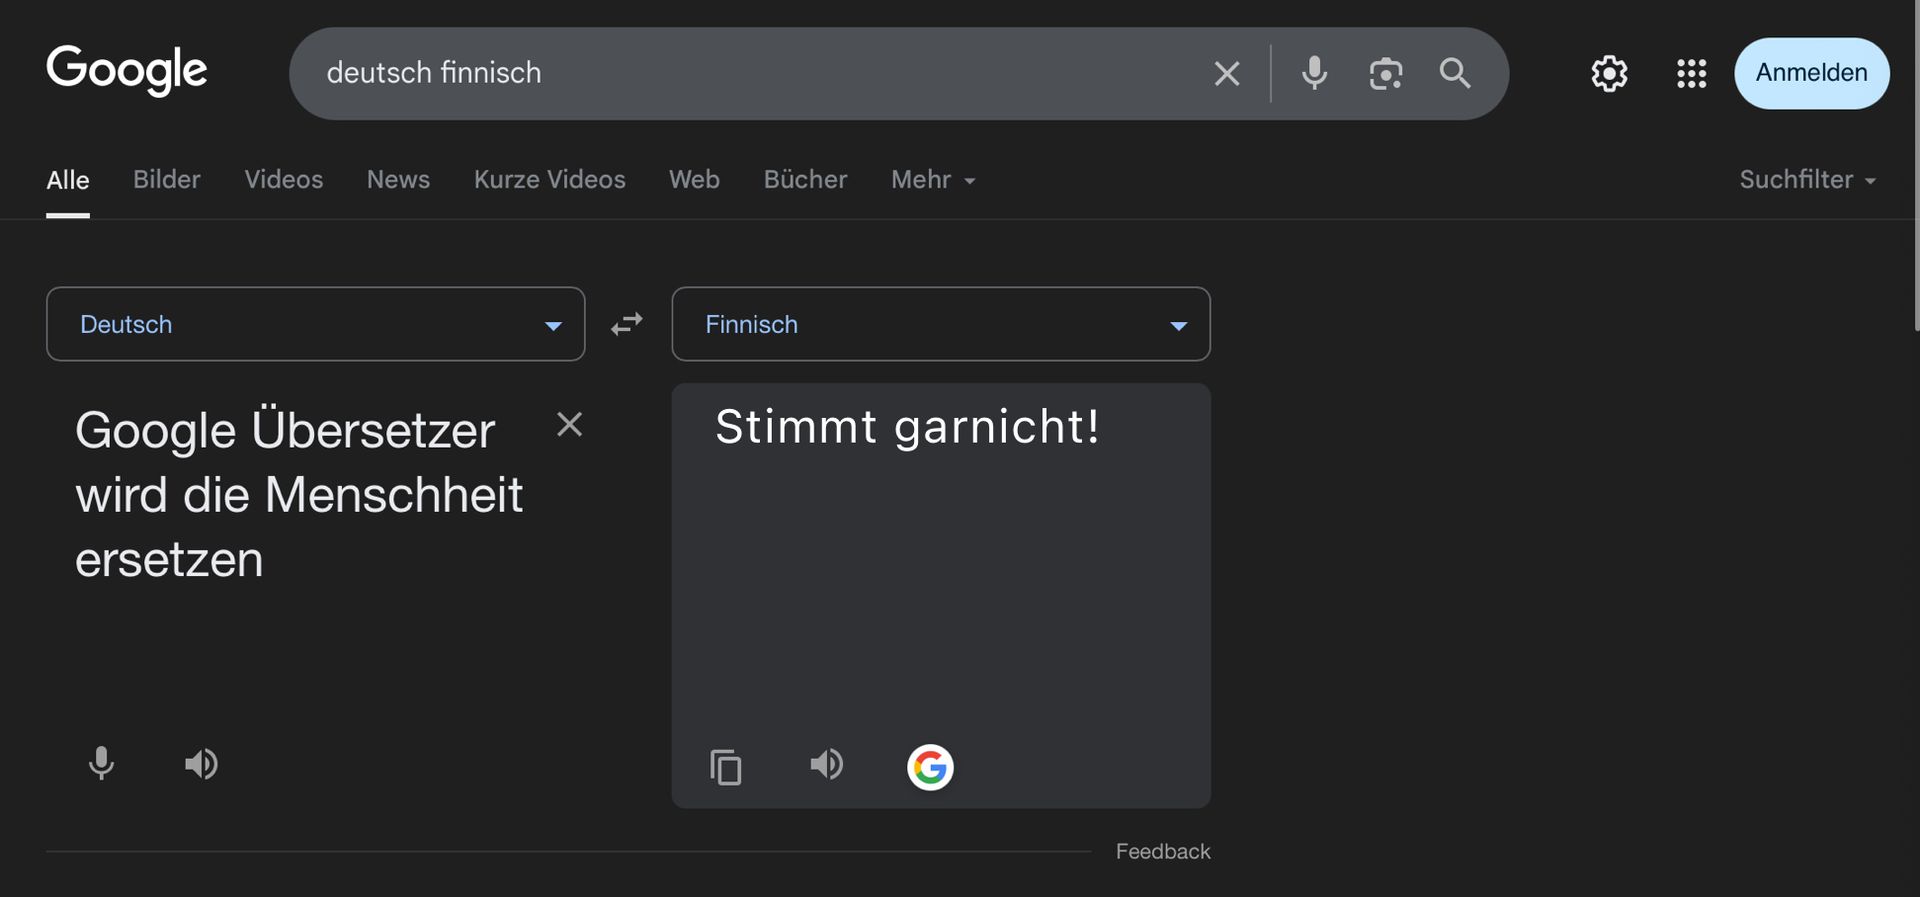Image resolution: width=1920 pixels, height=897 pixels.
Task: Clear the German source text
Action: coord(569,425)
